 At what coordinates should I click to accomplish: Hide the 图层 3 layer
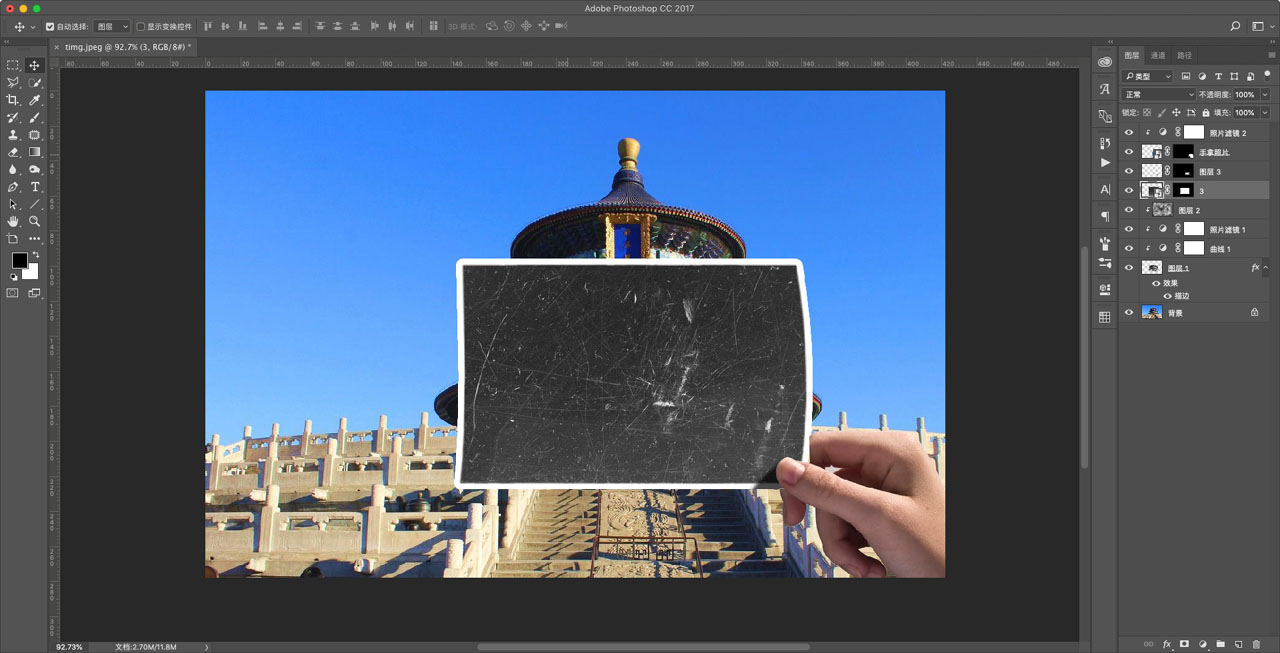pyautogui.click(x=1129, y=171)
